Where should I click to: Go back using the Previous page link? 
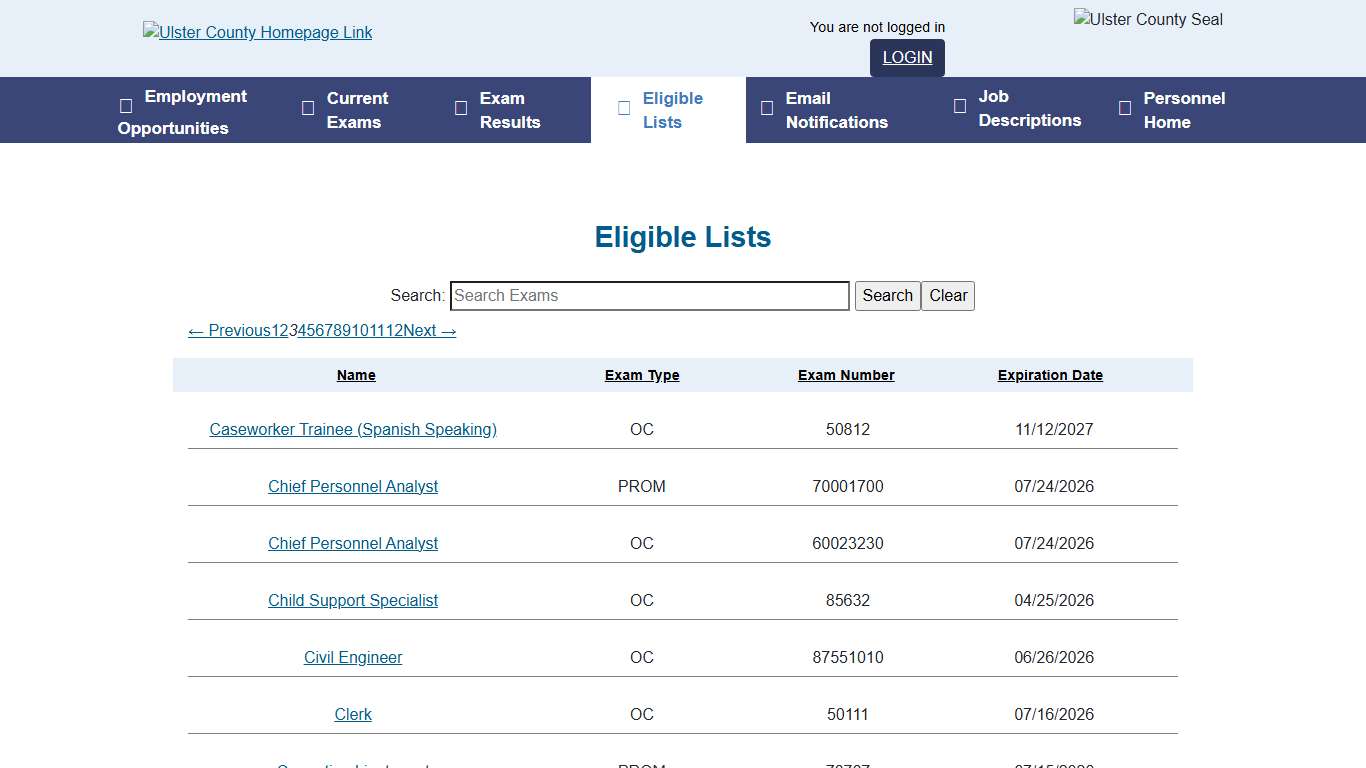[229, 331]
